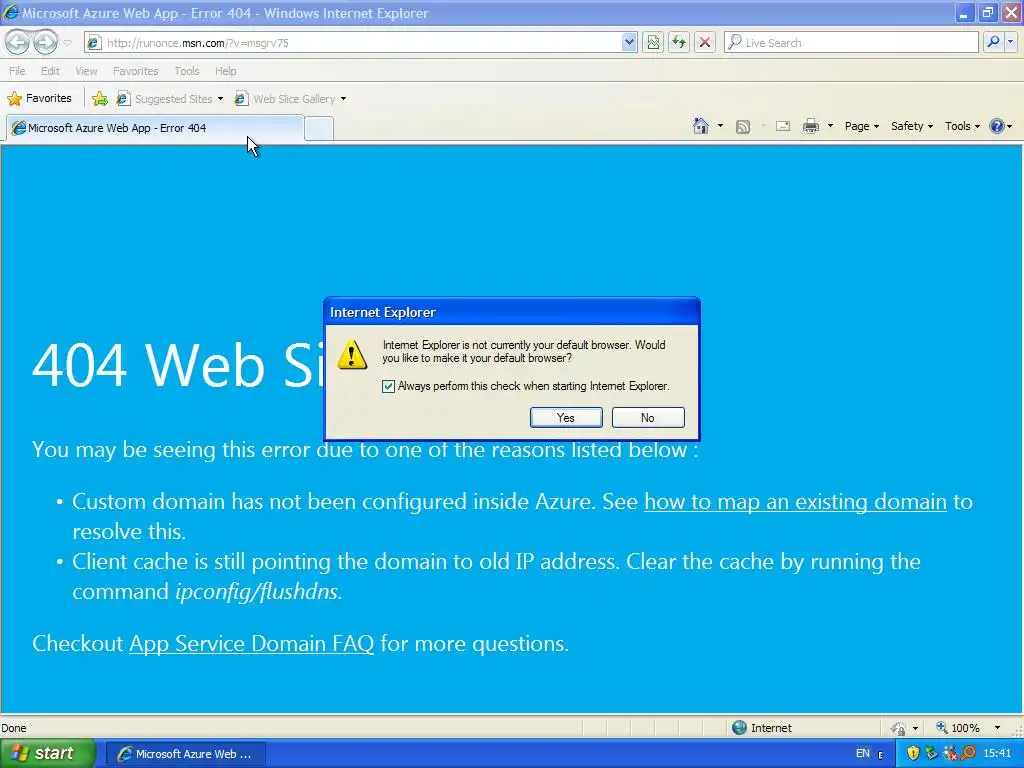Click No in the default browser dialog
Screen dimensions: 1024x768
tap(648, 418)
